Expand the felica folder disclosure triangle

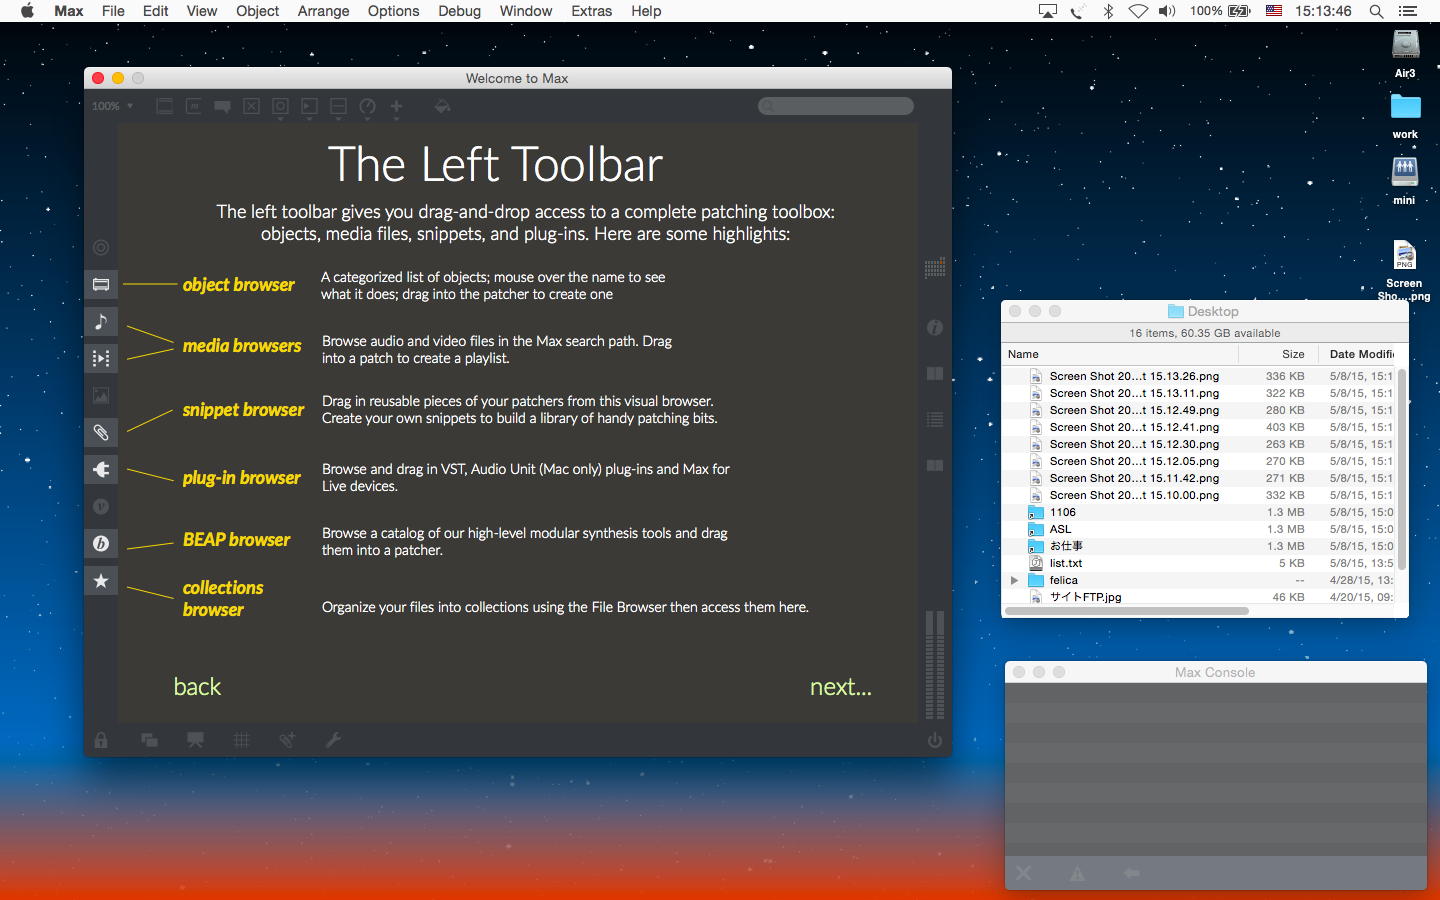click(1014, 580)
